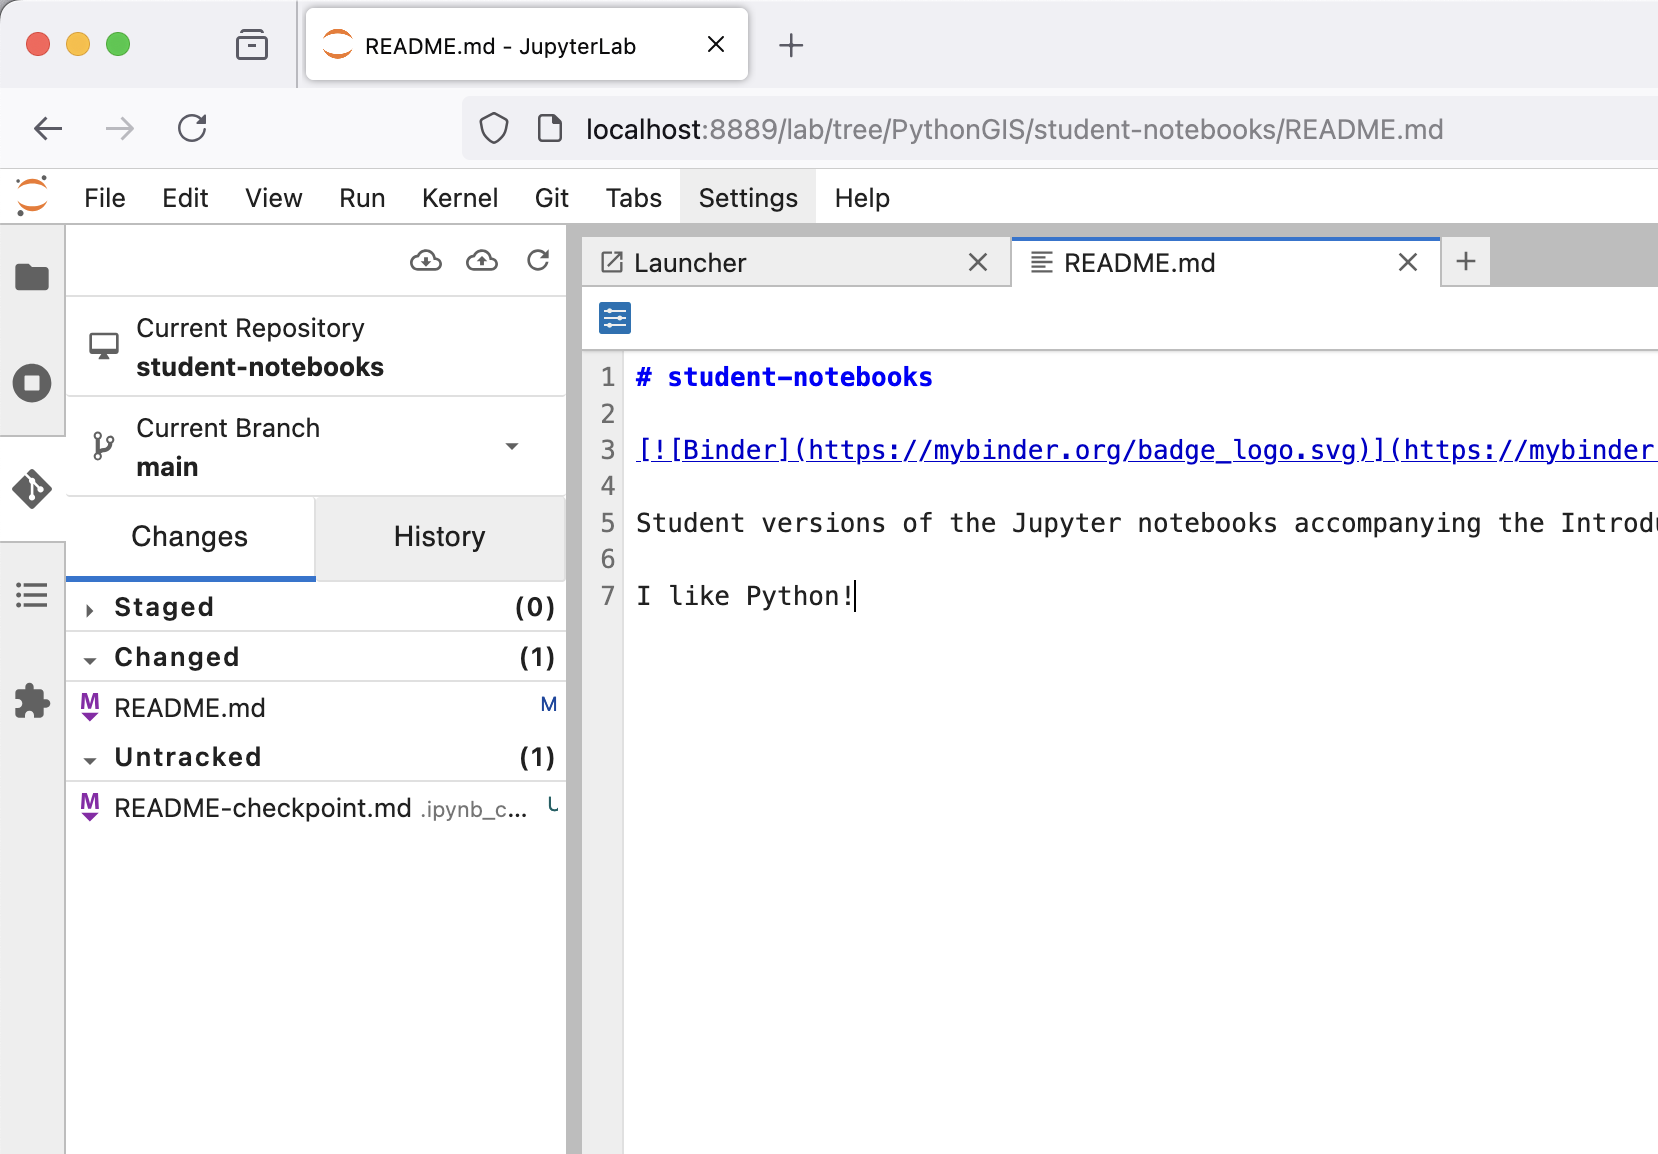The height and width of the screenshot is (1154, 1658).
Task: Open the Edit menu
Action: (x=185, y=198)
